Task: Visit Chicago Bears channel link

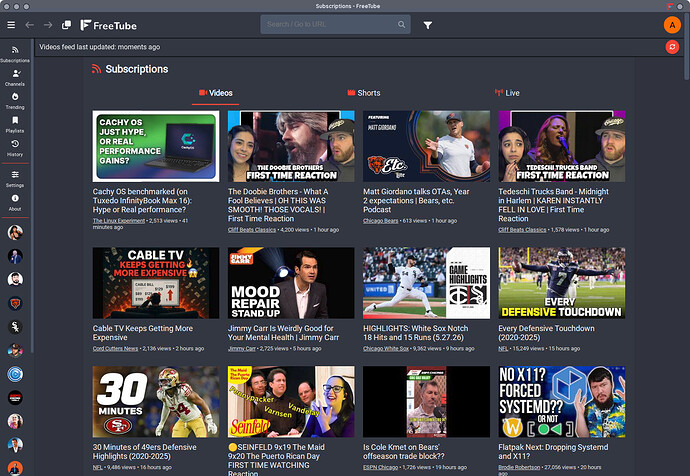Action: pos(380,221)
